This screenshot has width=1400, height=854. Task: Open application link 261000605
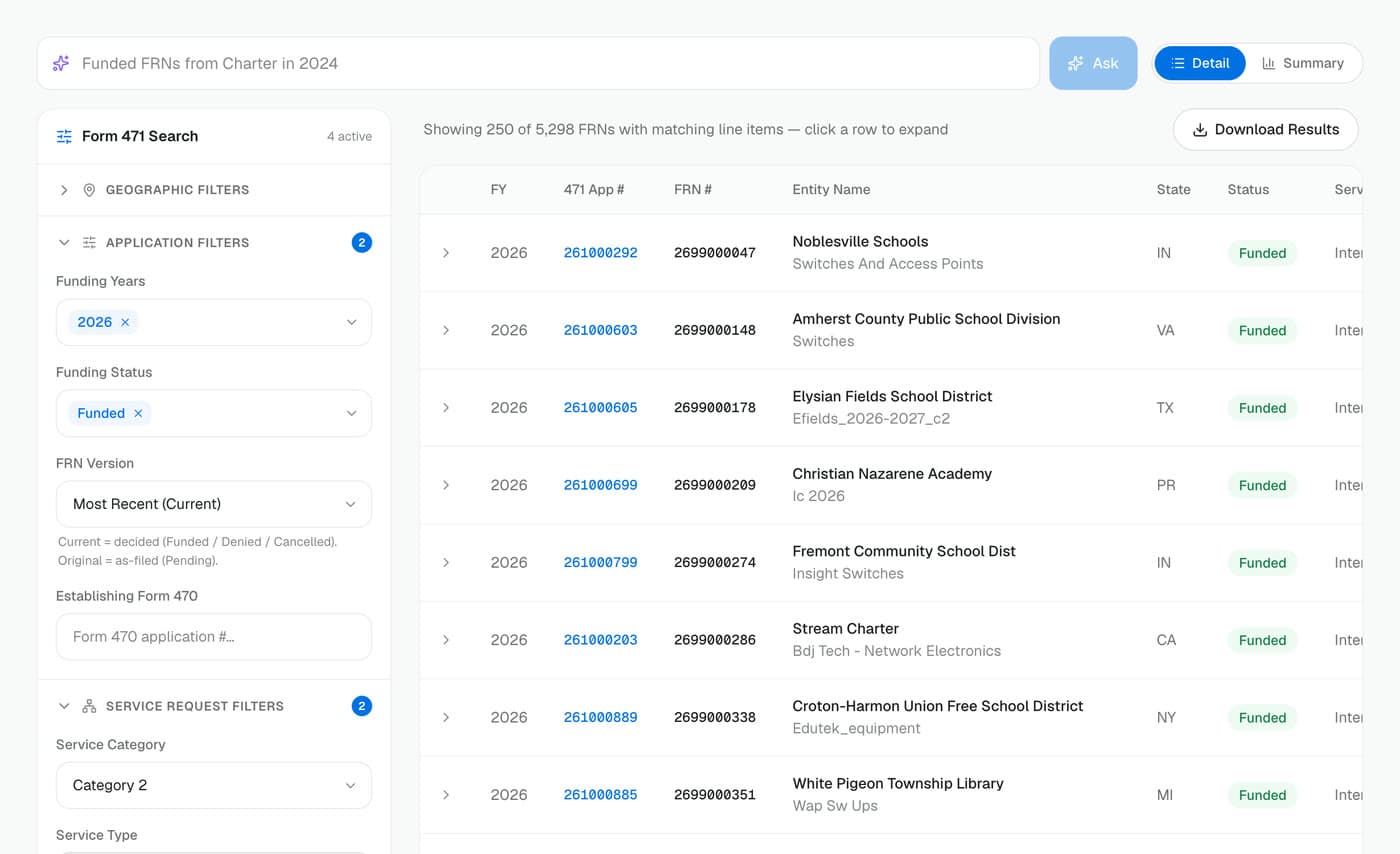tap(600, 408)
